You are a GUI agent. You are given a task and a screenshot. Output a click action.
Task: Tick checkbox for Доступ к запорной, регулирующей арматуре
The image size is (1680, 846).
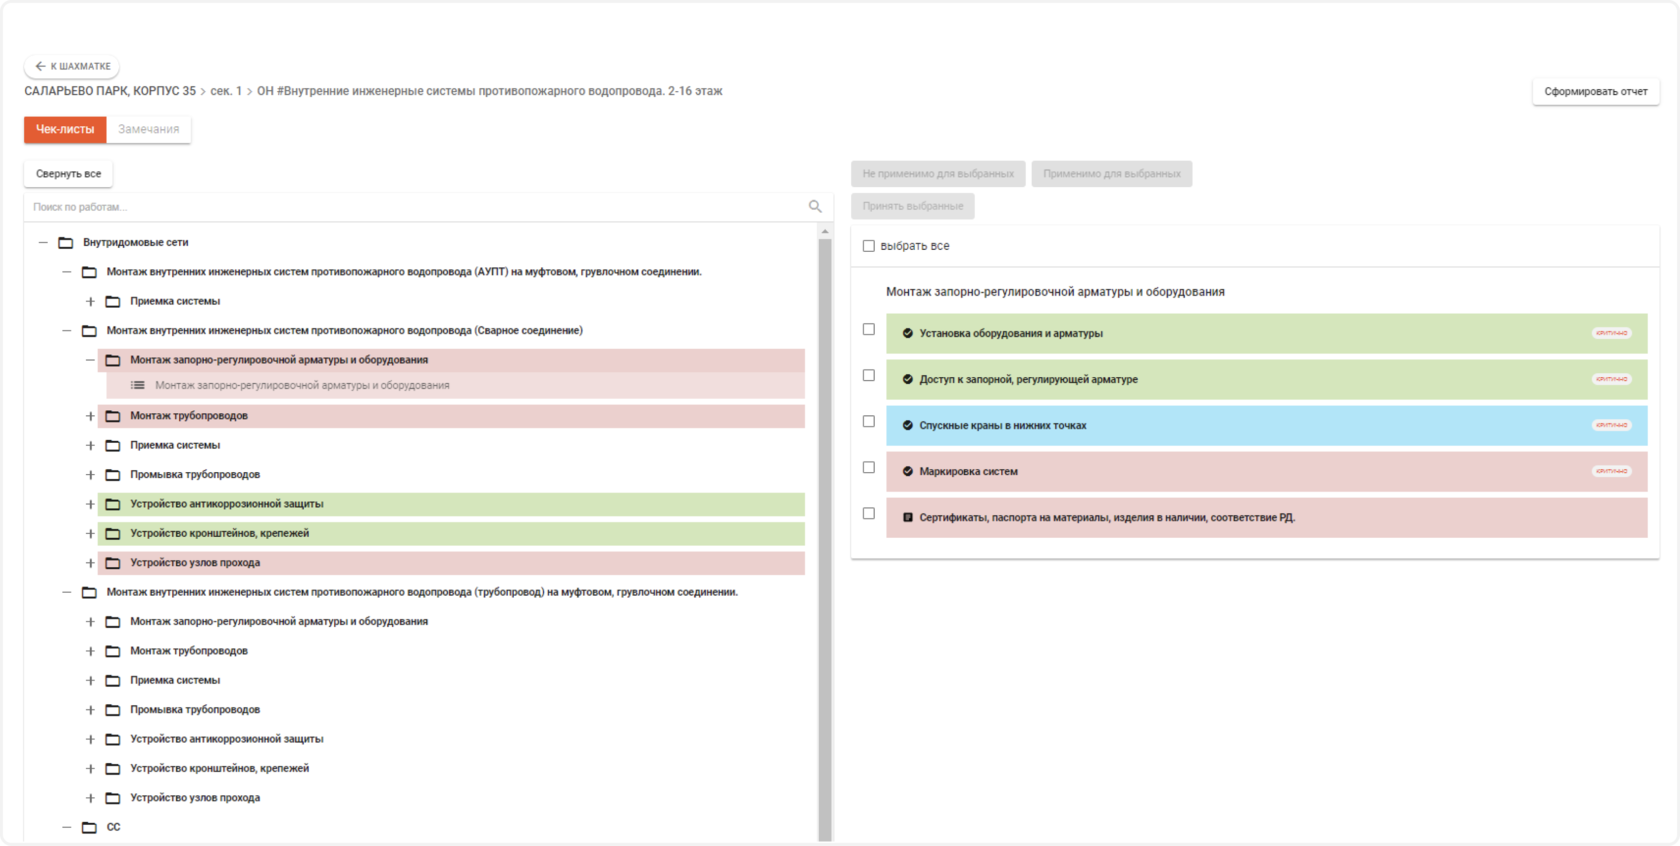coord(868,375)
